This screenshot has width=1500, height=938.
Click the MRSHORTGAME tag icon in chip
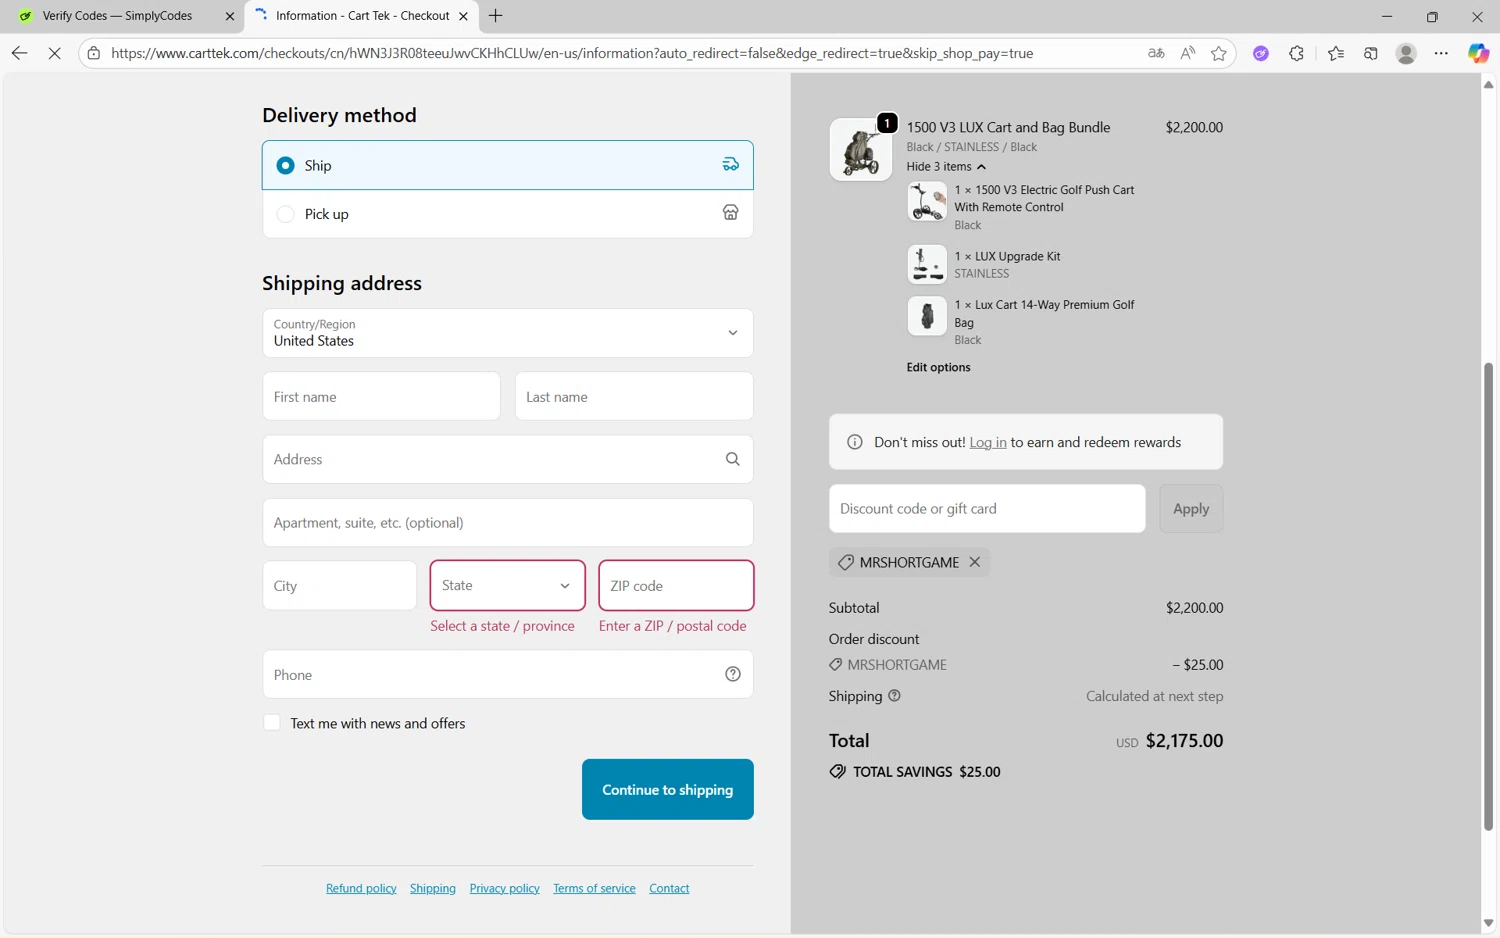point(845,562)
